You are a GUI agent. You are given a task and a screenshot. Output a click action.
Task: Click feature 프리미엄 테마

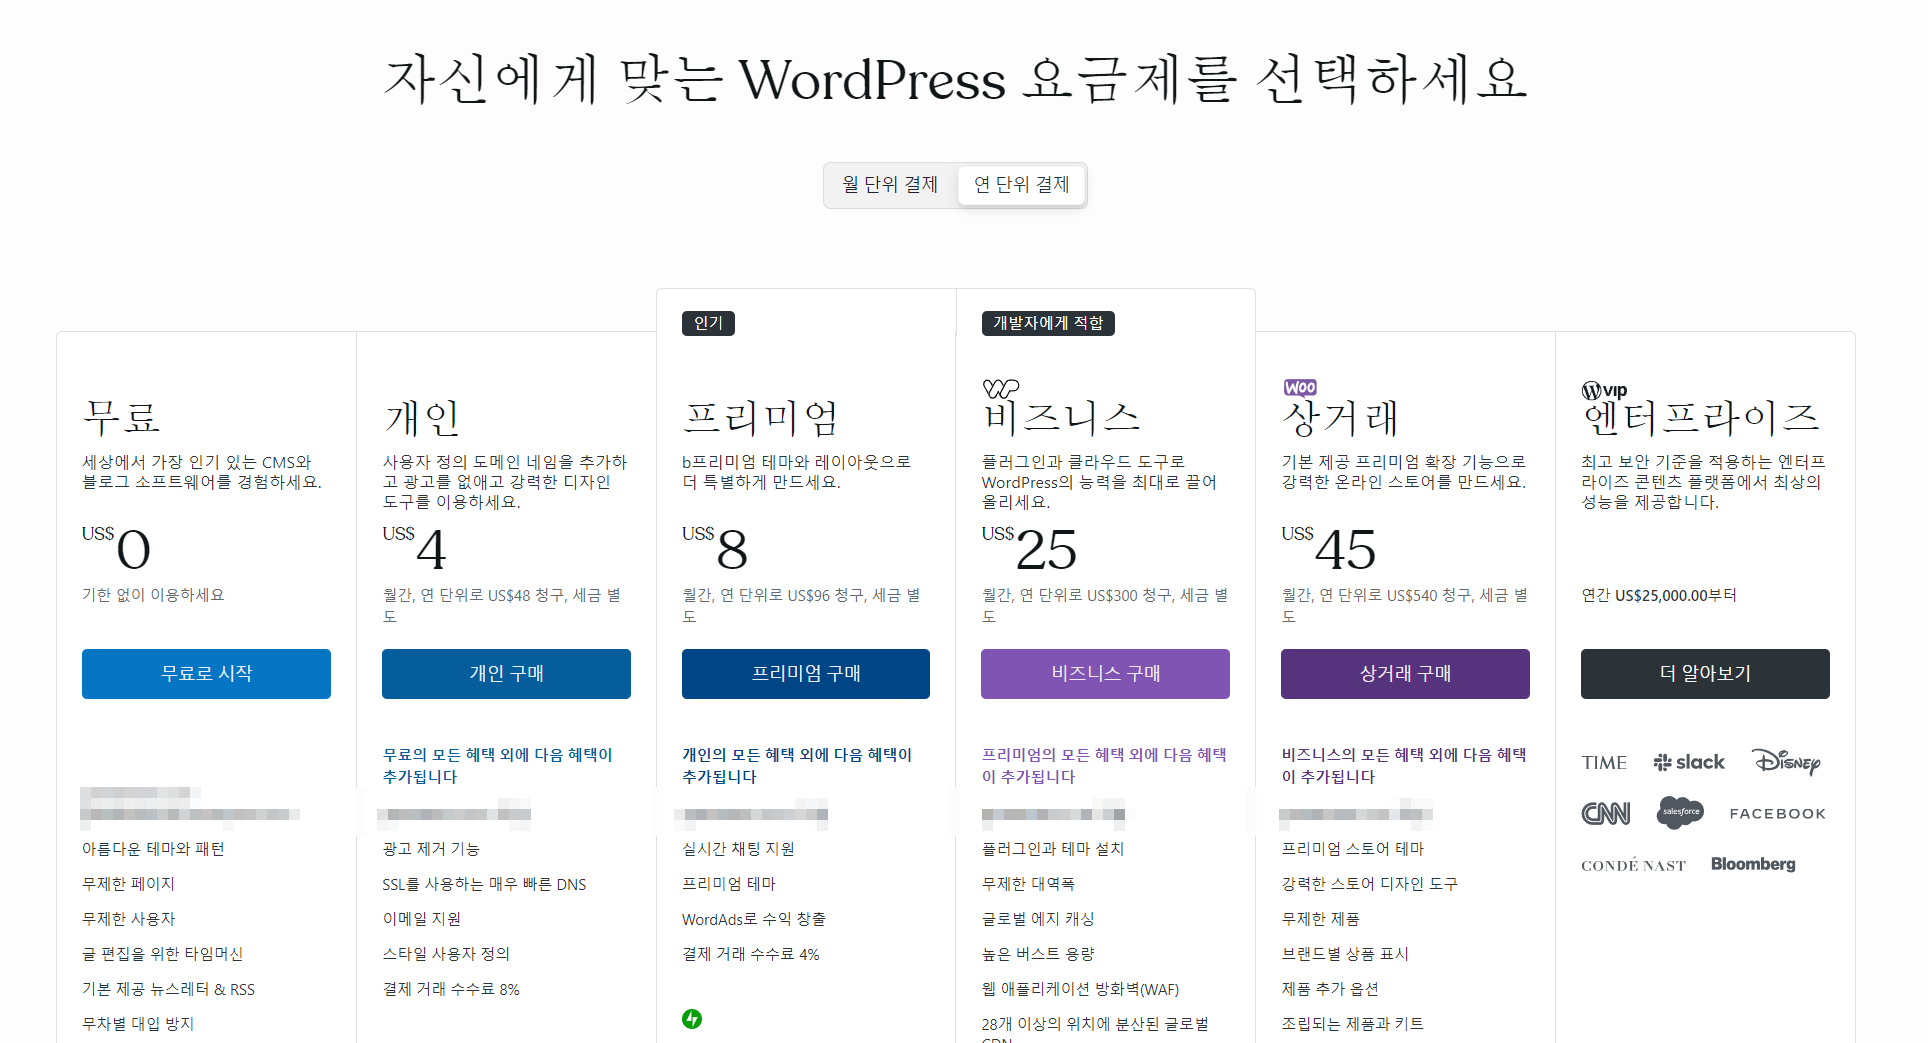pos(729,884)
